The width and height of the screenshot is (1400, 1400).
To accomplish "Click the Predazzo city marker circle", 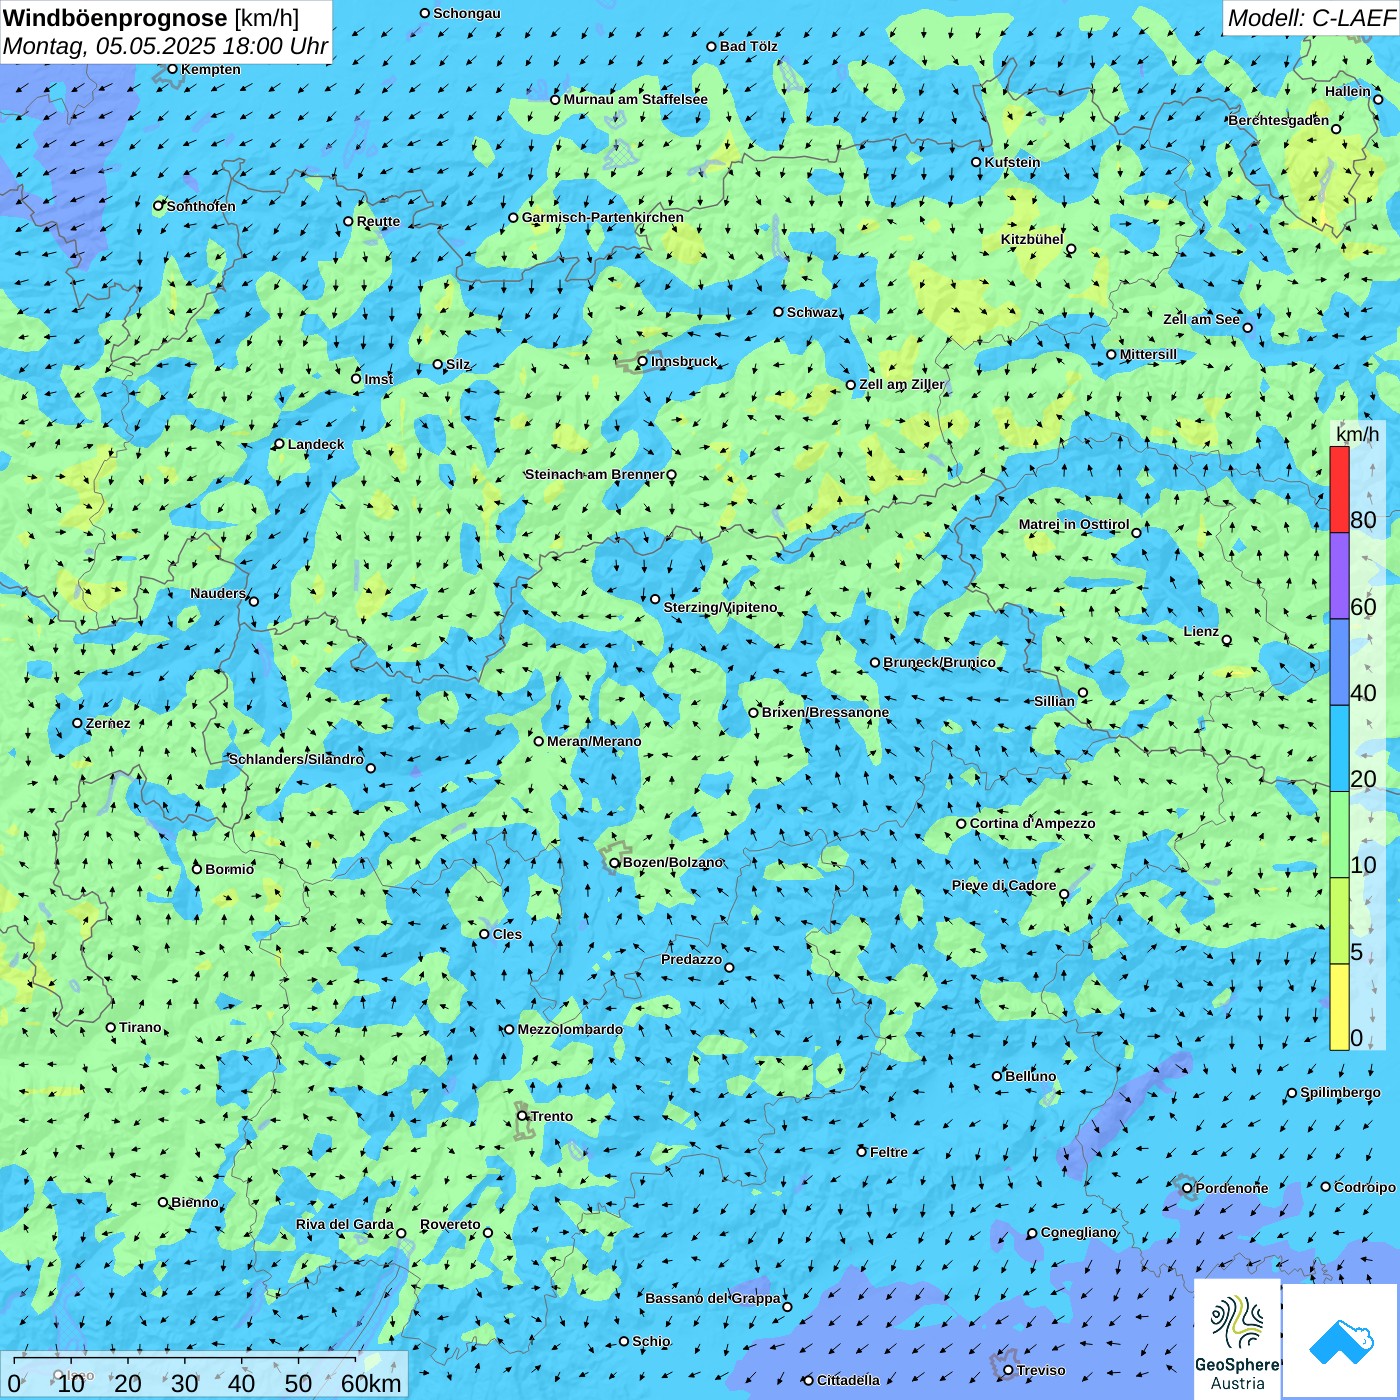I will 729,967.
